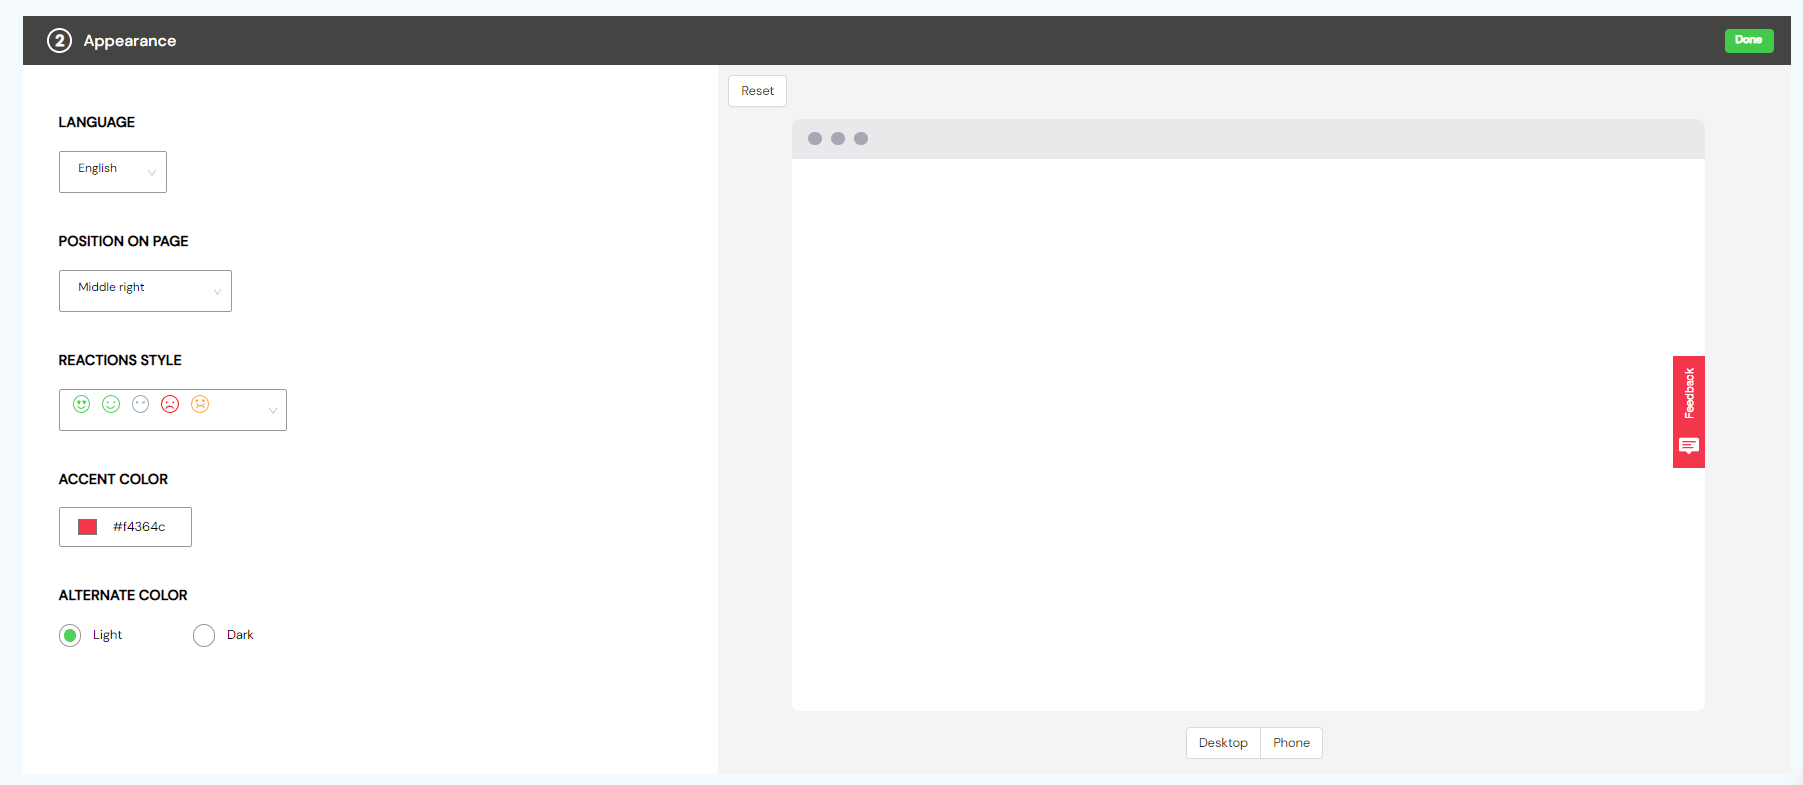Select the smiling green emoji
This screenshot has height=785, width=1803.
(111, 404)
